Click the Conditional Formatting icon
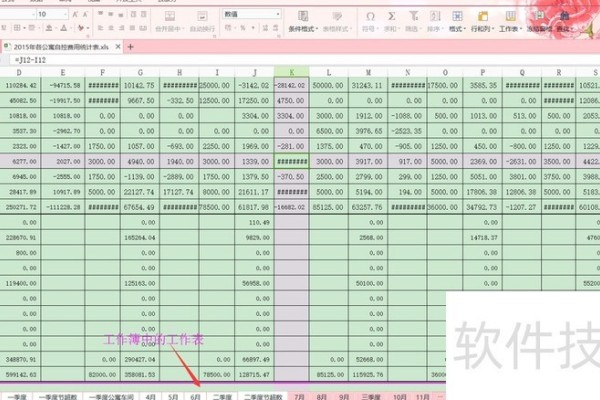 pos(303,16)
